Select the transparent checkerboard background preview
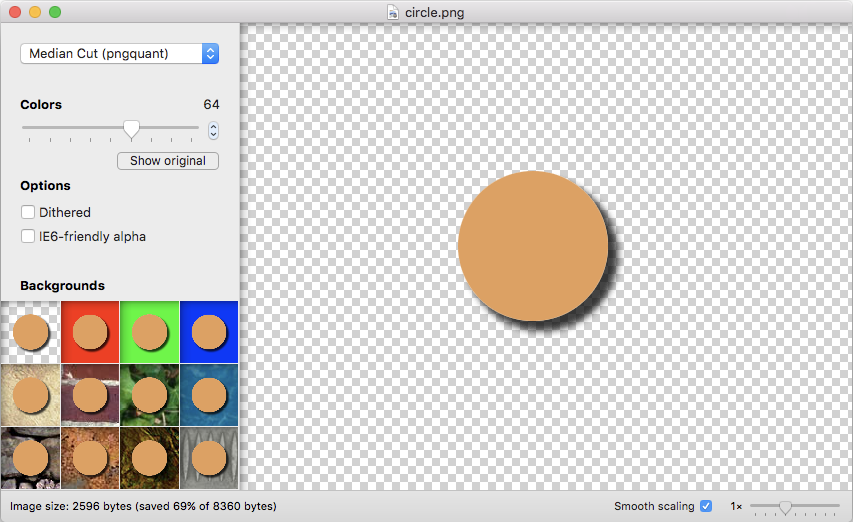Image resolution: width=853 pixels, height=522 pixels. point(30,331)
